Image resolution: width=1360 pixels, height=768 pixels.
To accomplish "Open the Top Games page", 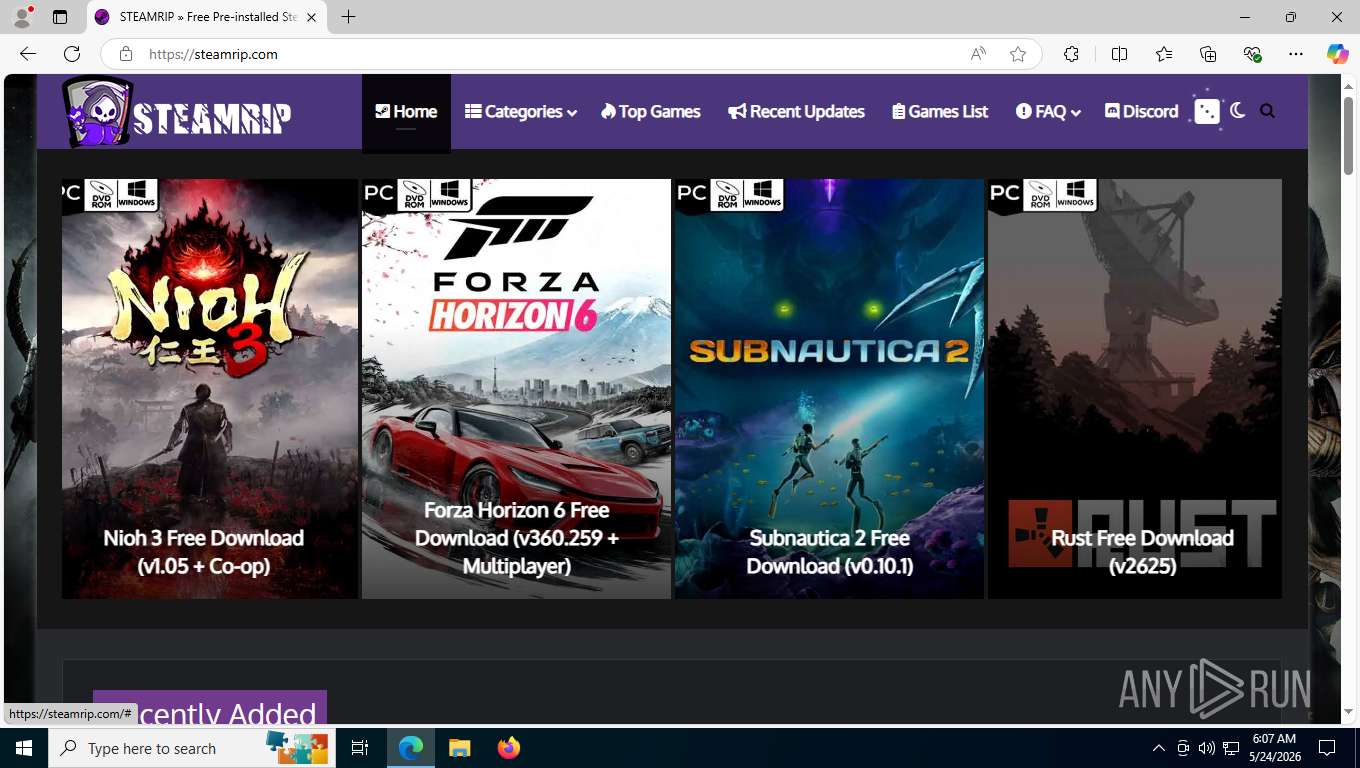I will [x=651, y=112].
